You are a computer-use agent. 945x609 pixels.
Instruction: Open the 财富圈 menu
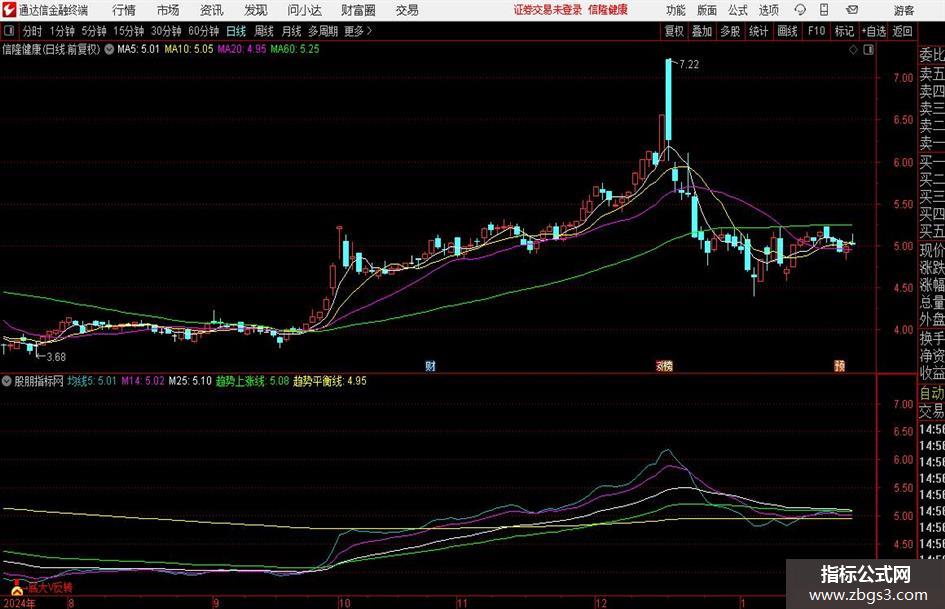click(358, 10)
